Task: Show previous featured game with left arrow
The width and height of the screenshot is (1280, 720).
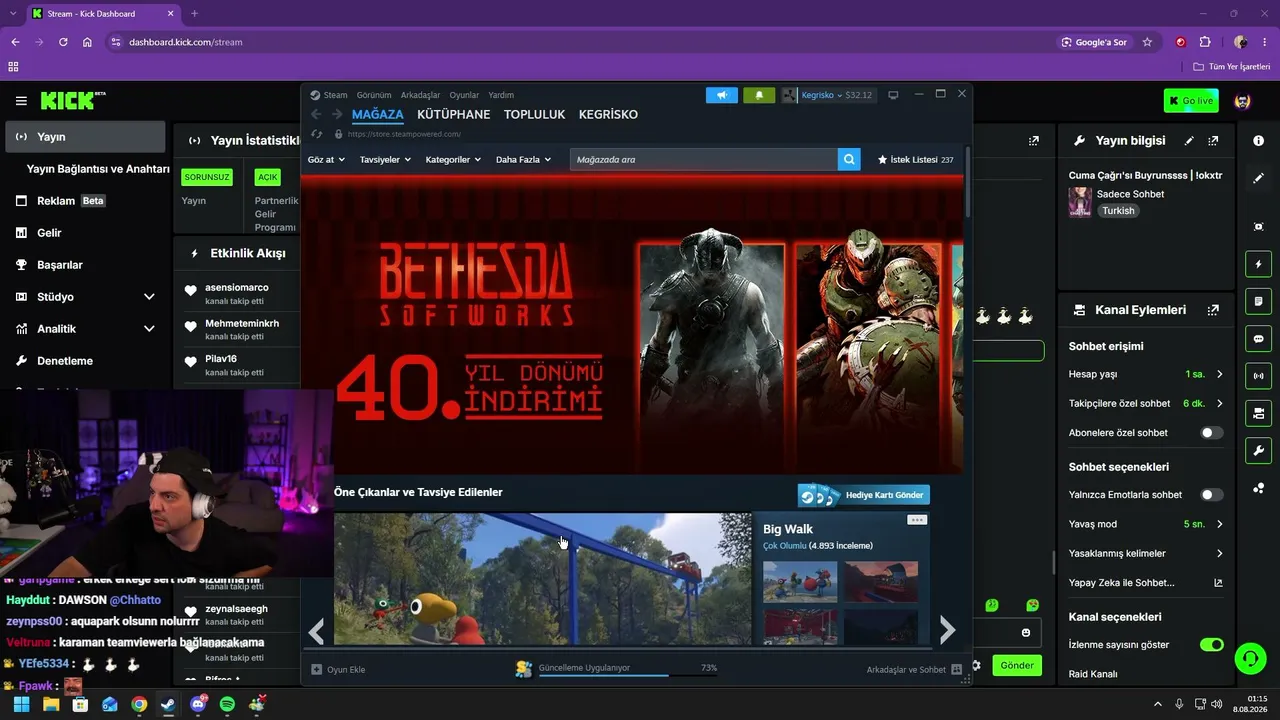Action: (x=317, y=631)
